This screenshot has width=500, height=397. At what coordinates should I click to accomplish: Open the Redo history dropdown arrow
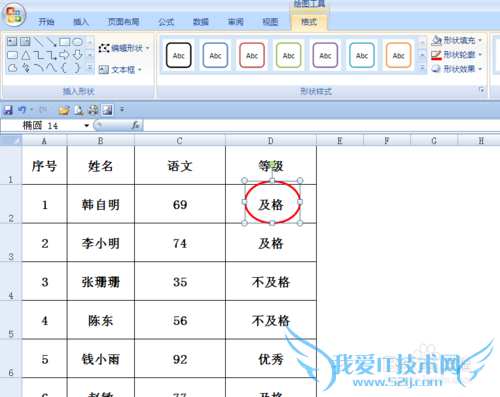(x=52, y=110)
